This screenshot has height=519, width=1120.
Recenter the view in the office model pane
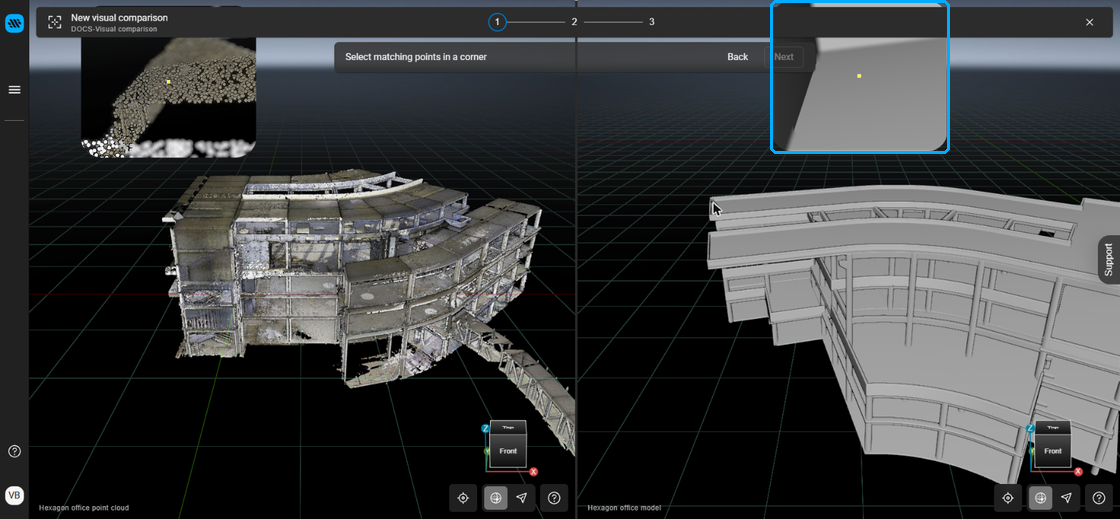(x=1008, y=498)
